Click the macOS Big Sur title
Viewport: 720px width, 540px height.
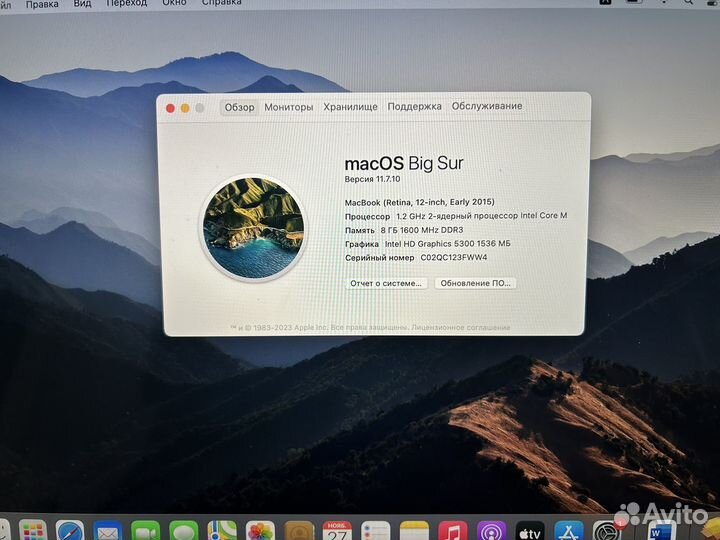[404, 163]
